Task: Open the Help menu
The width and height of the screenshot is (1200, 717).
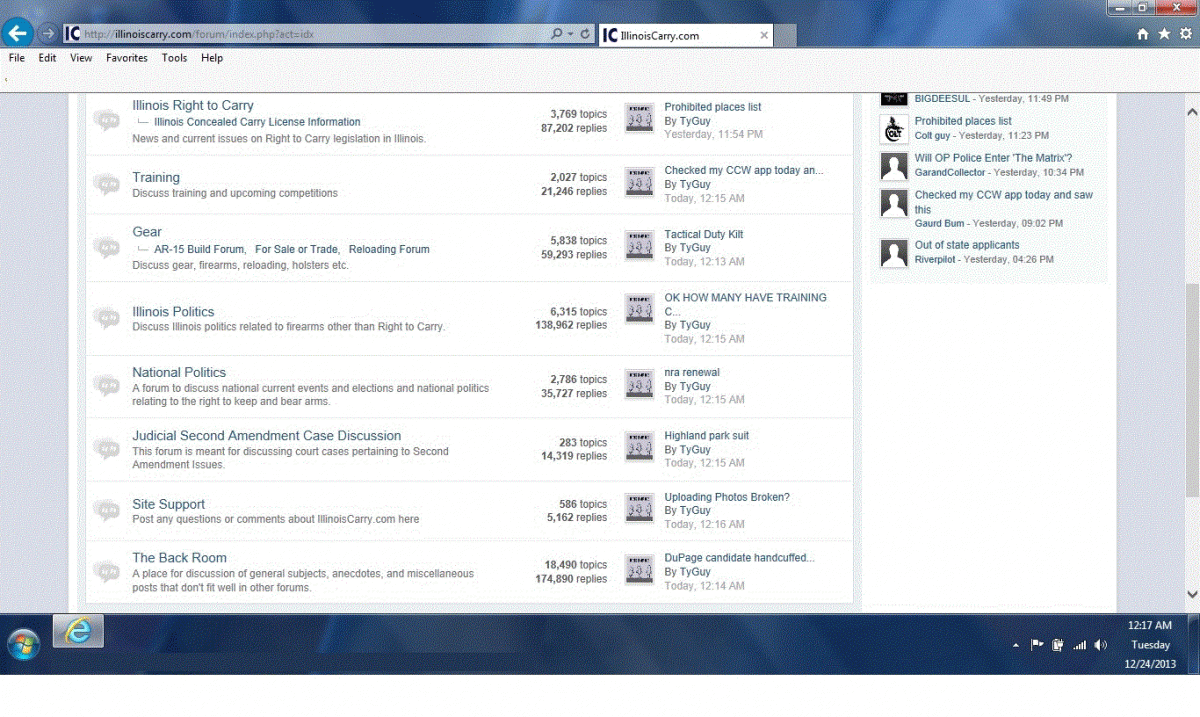Action: click(x=212, y=58)
